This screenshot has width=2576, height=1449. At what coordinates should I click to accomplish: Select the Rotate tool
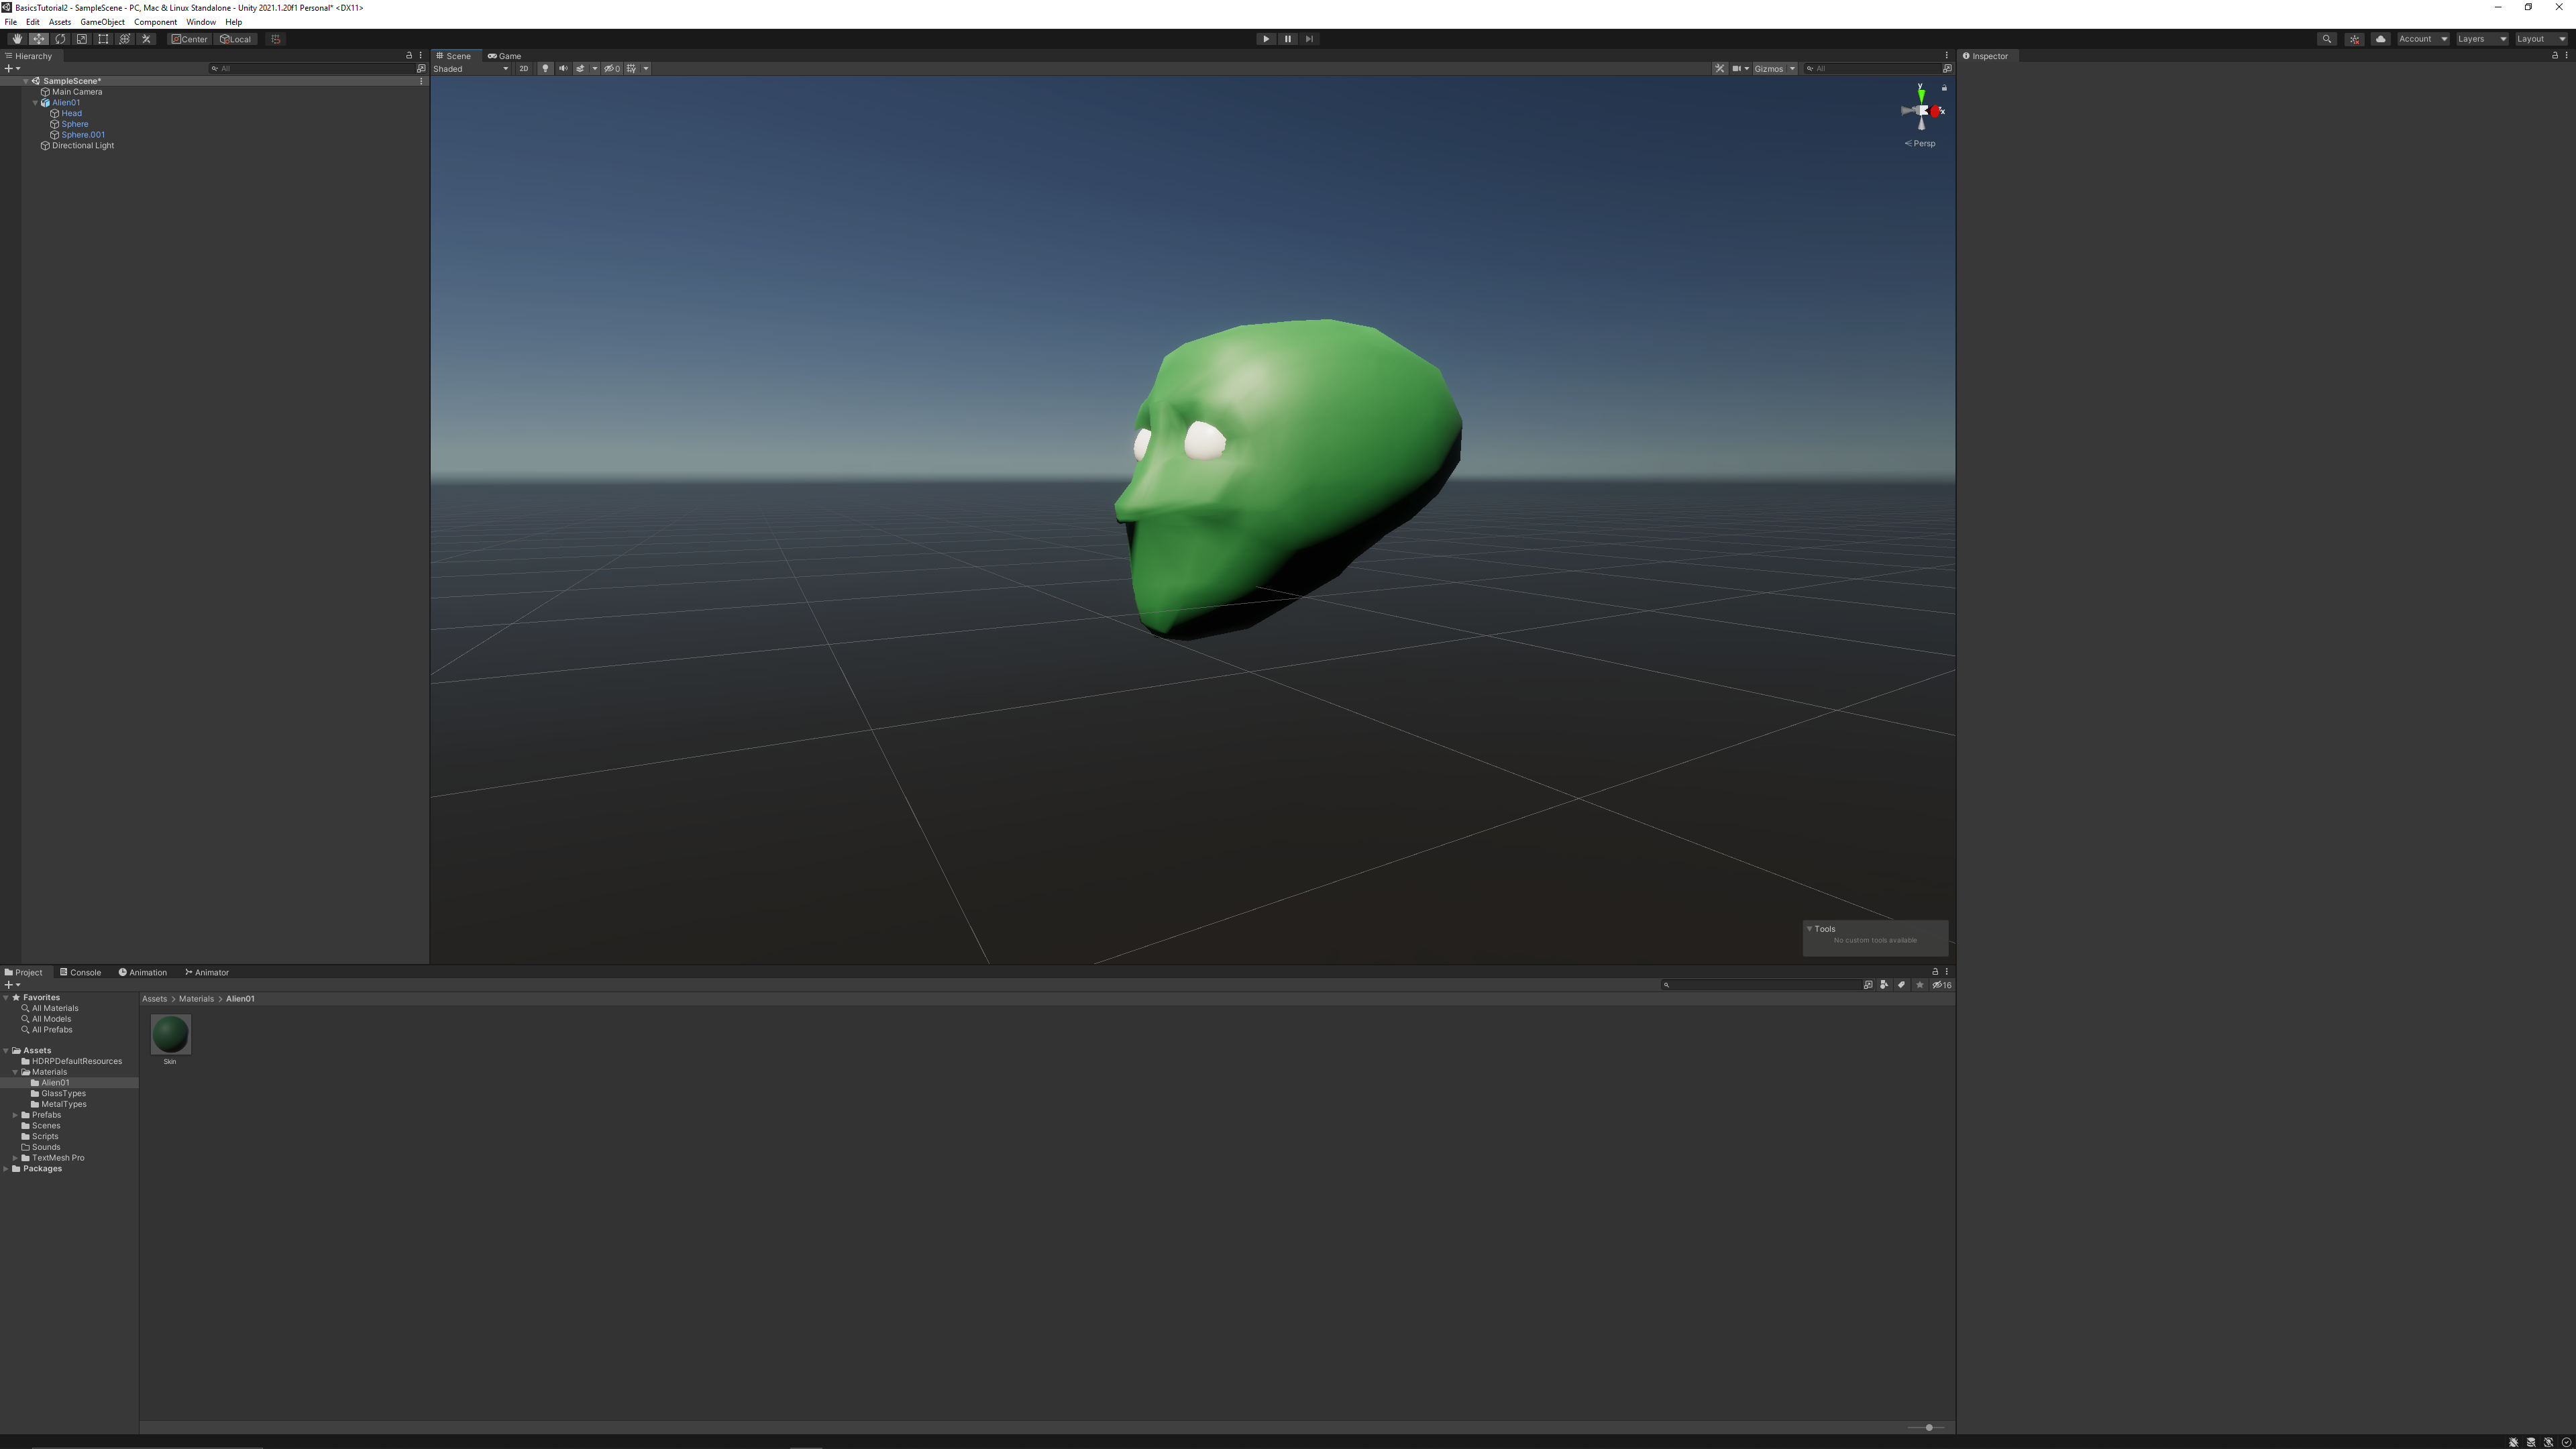(60, 39)
